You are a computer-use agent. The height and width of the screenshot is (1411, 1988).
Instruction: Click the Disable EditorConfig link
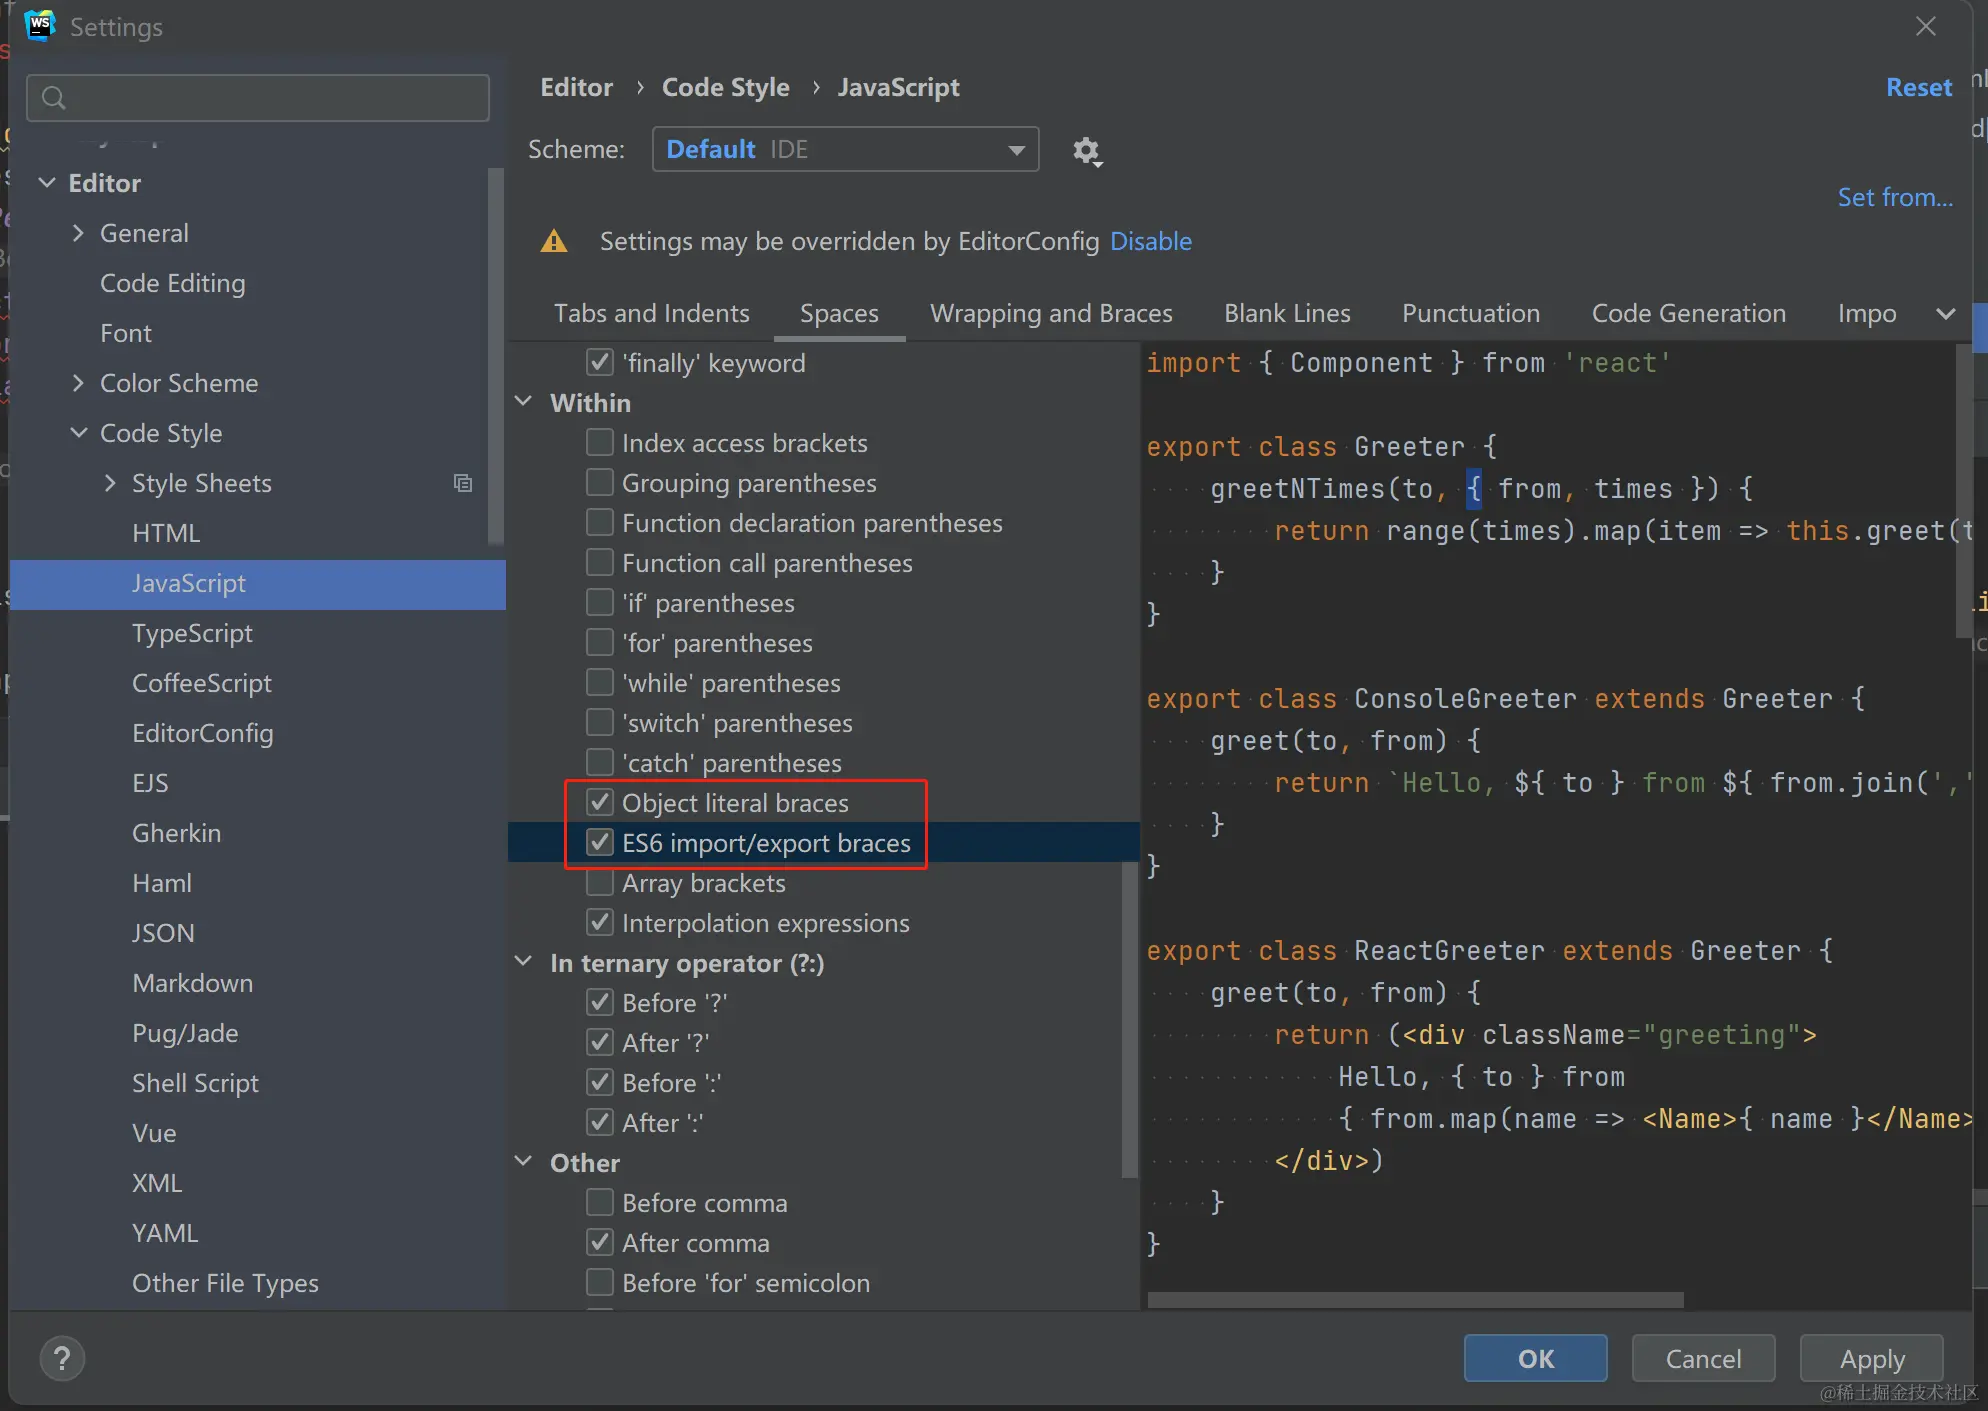pyautogui.click(x=1150, y=242)
